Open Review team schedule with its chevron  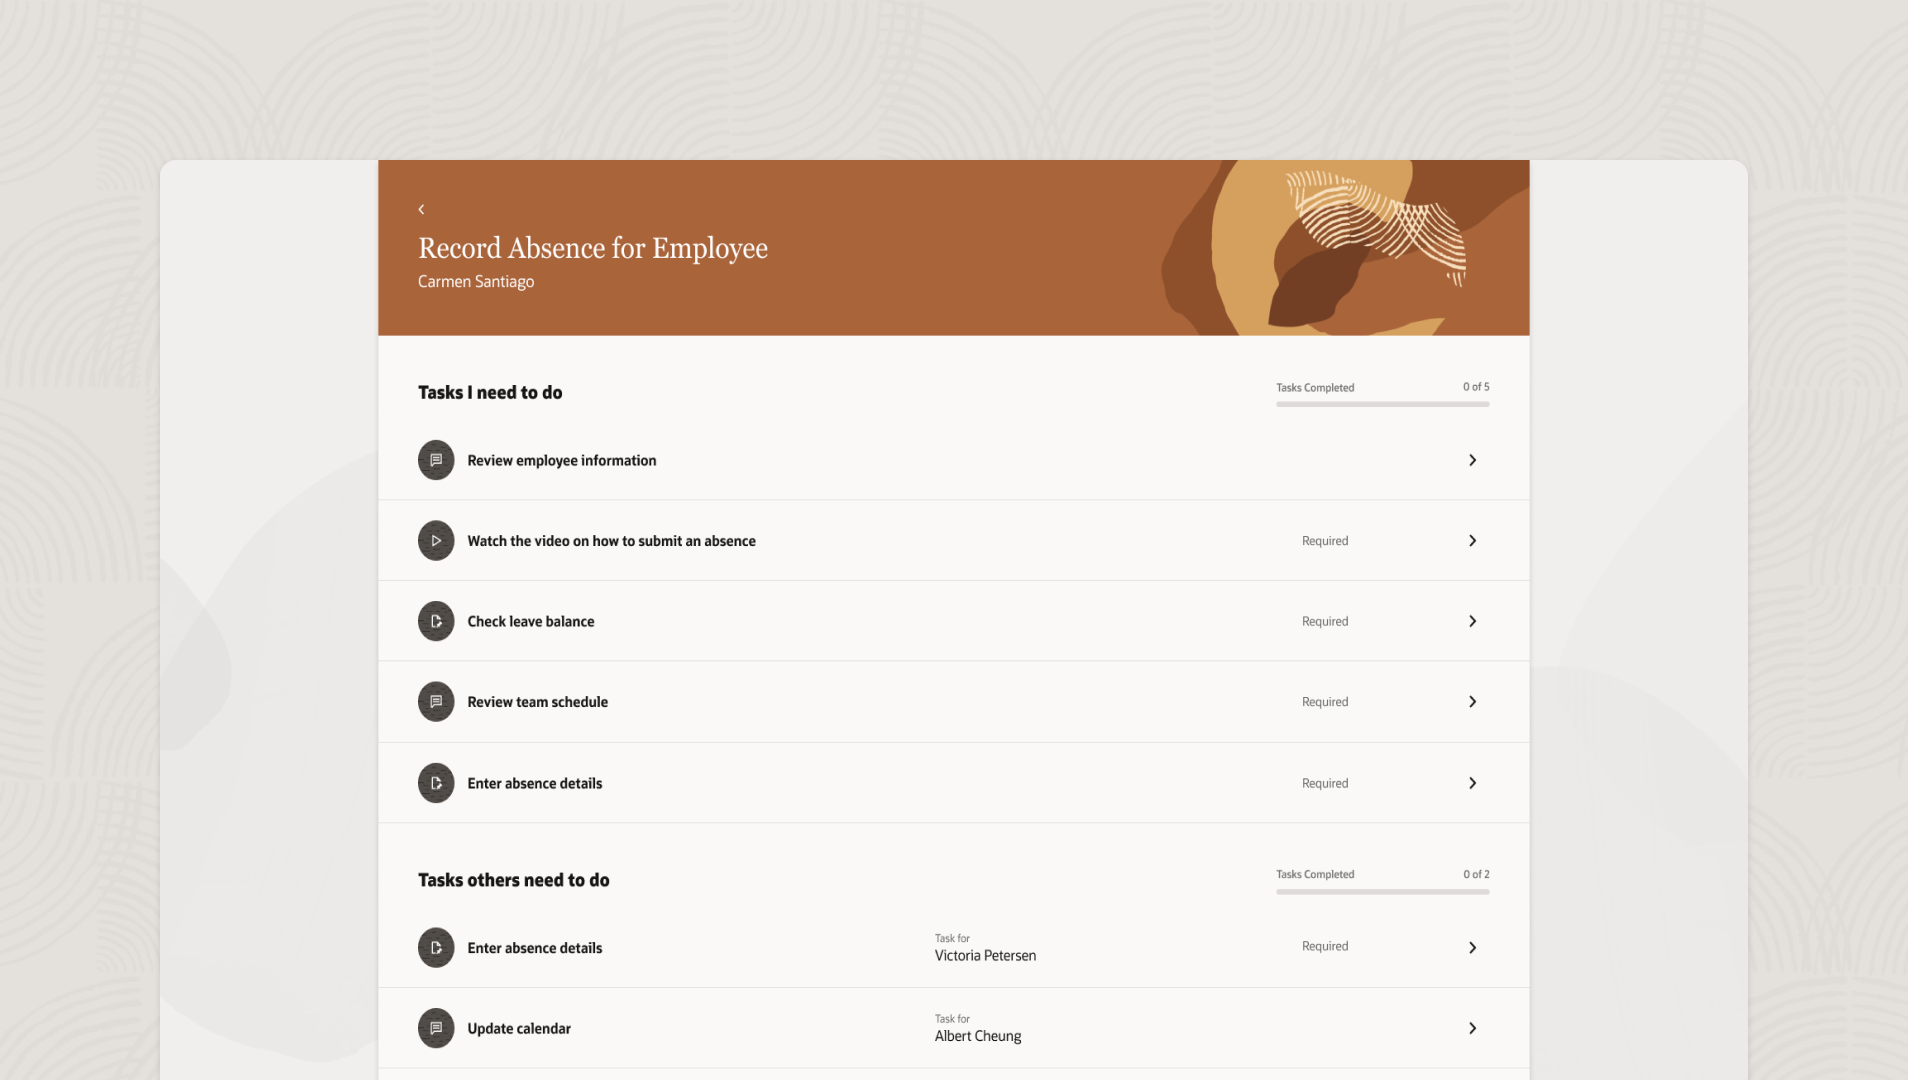click(x=1472, y=702)
